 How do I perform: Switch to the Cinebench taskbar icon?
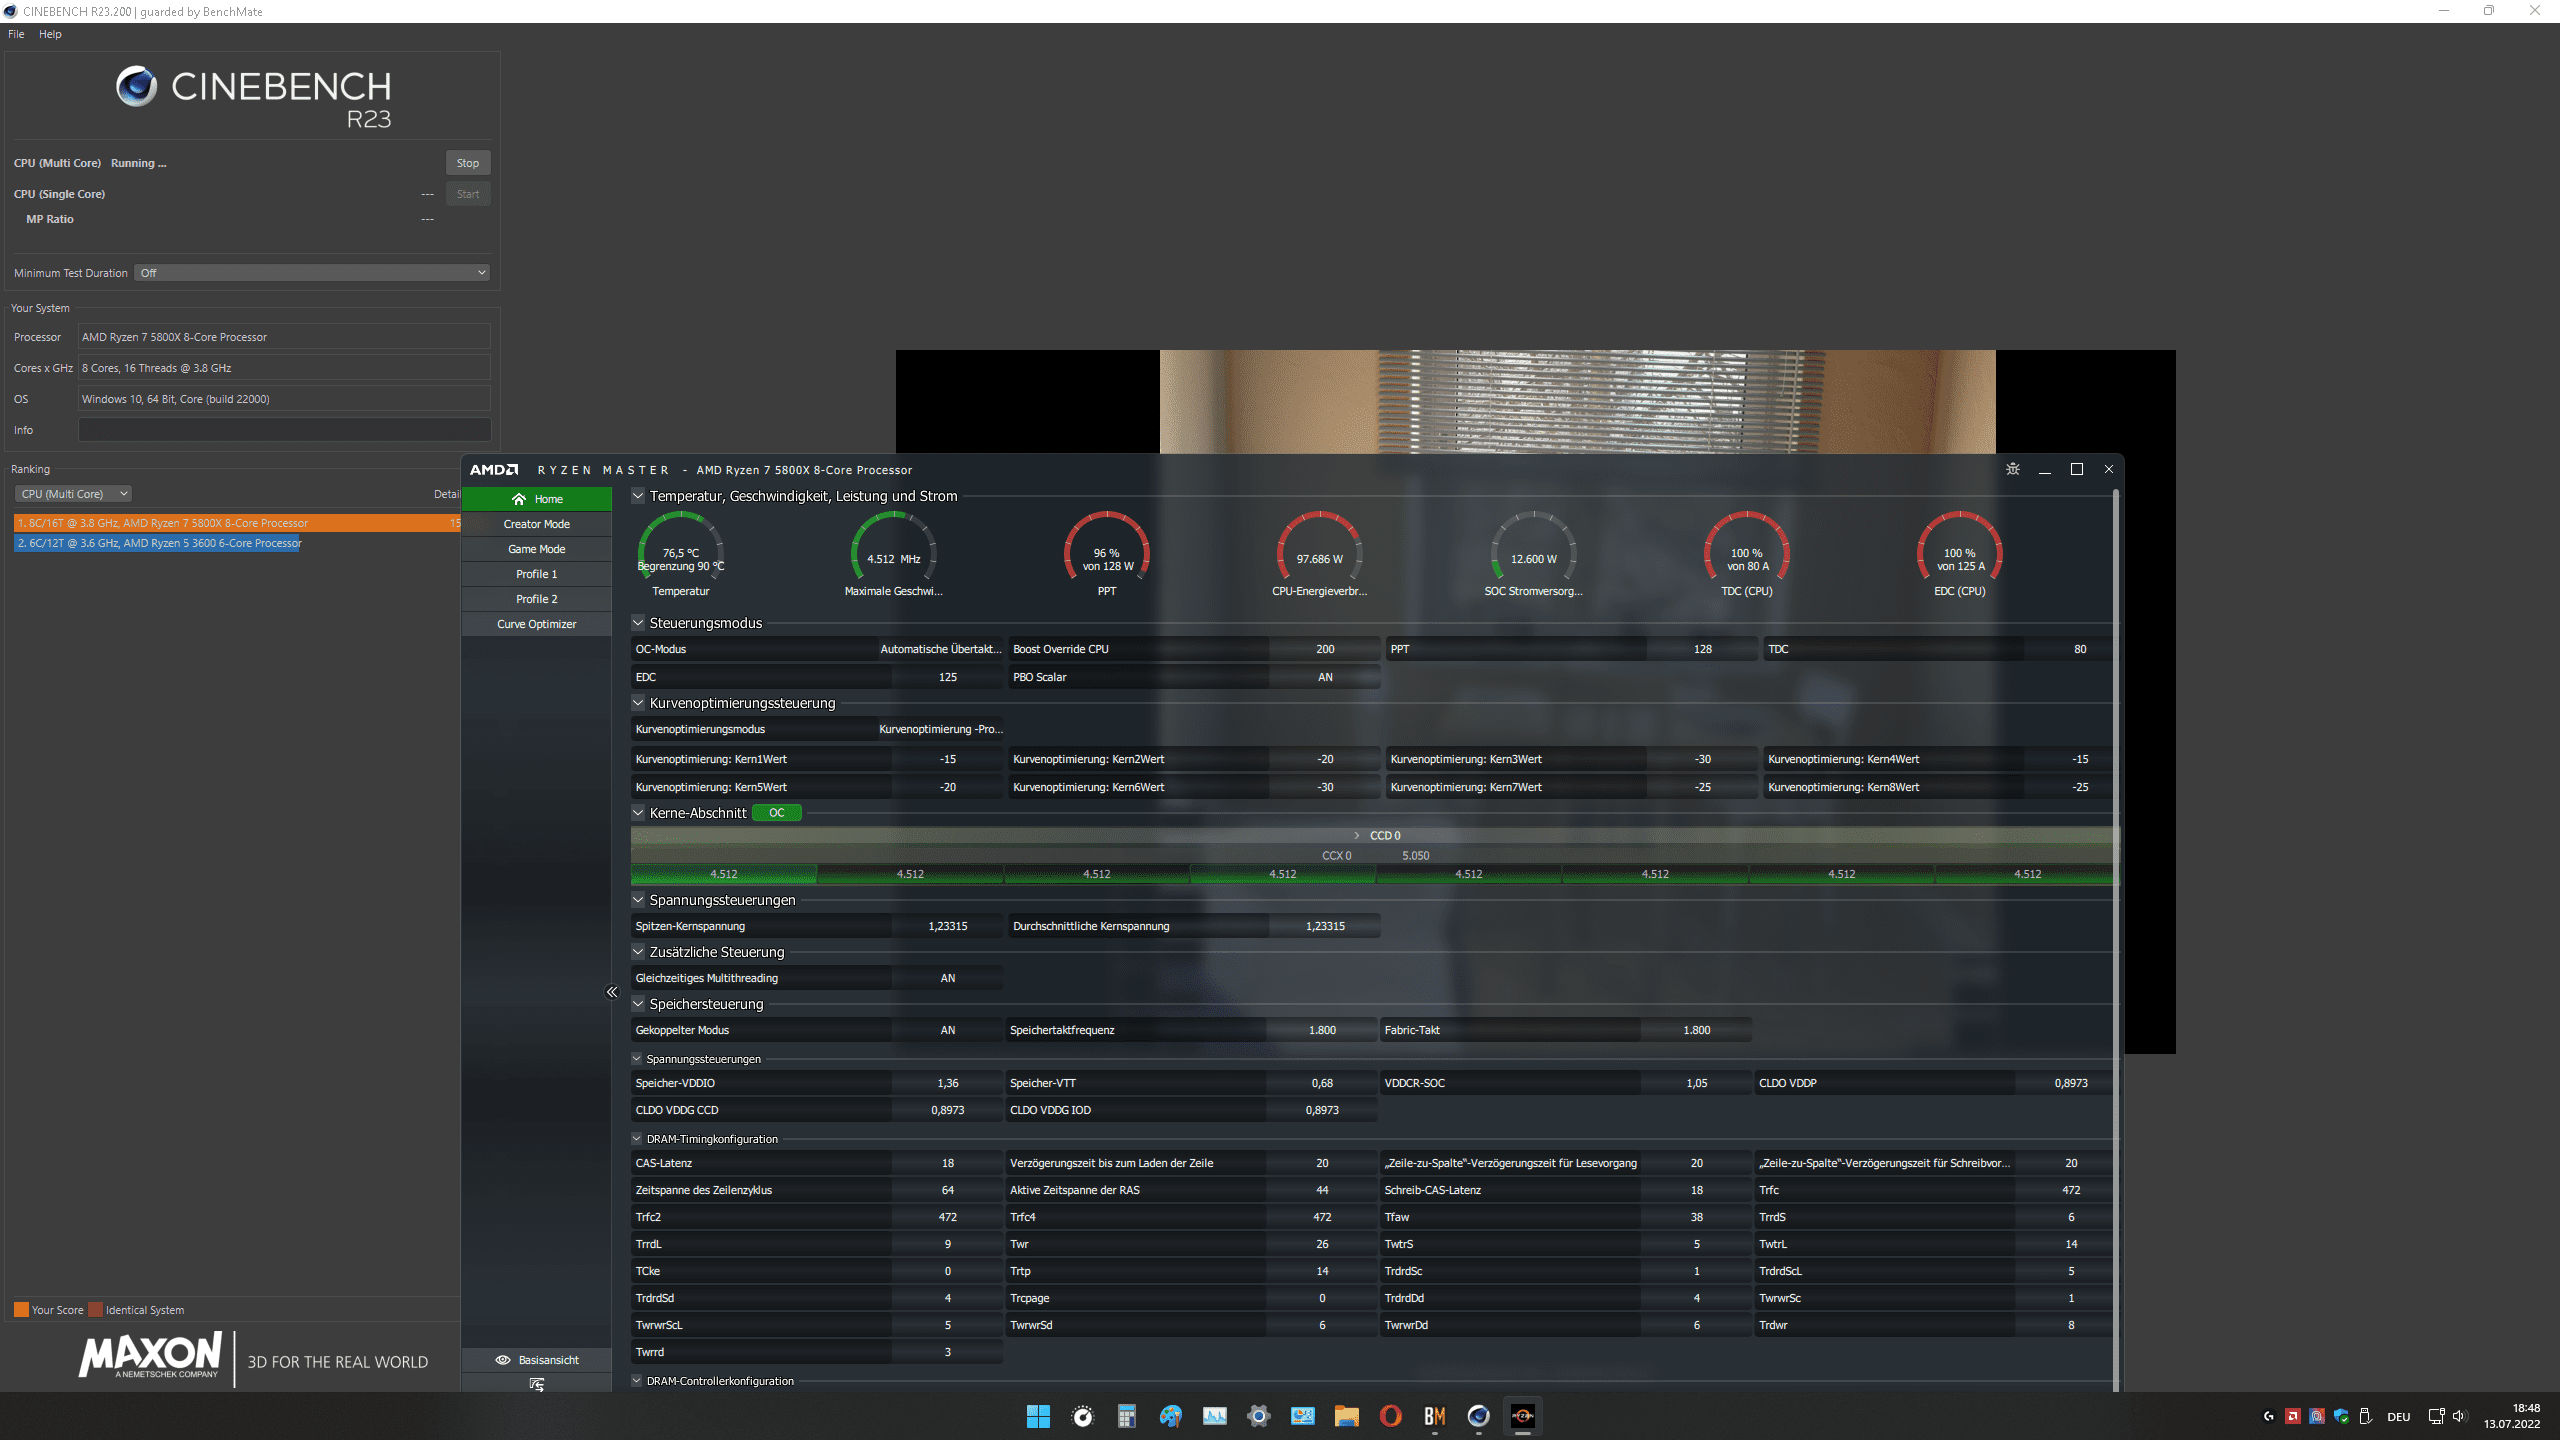click(x=1479, y=1416)
